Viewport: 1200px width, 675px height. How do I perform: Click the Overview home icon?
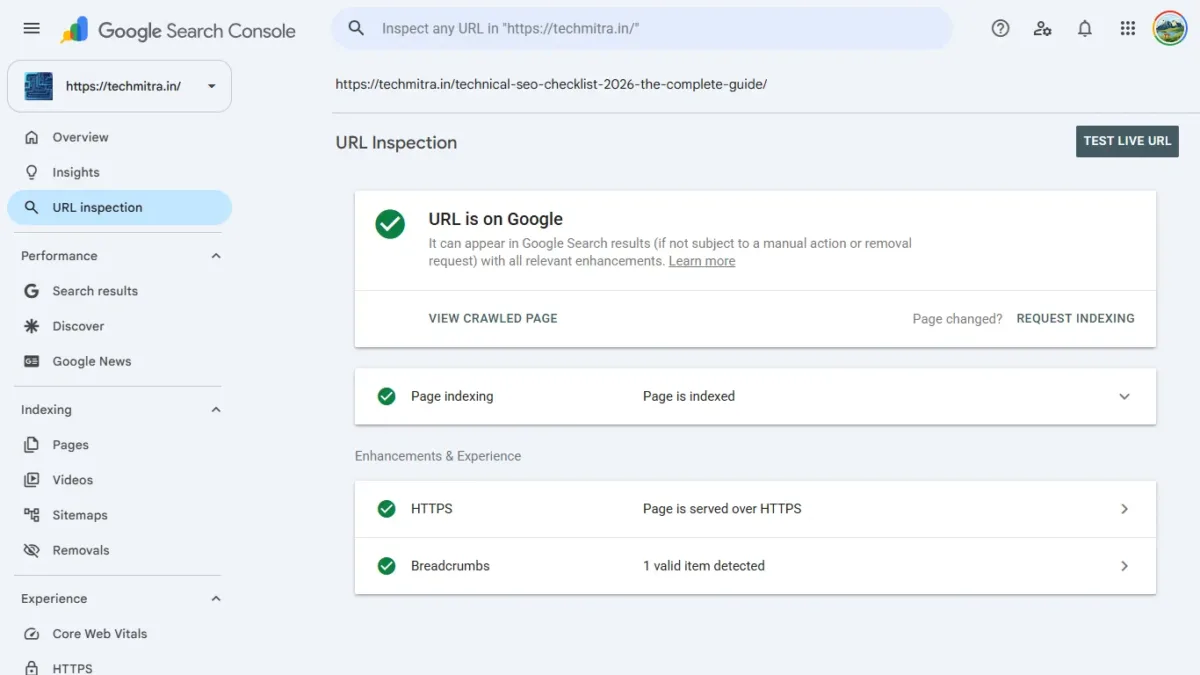pyautogui.click(x=32, y=137)
